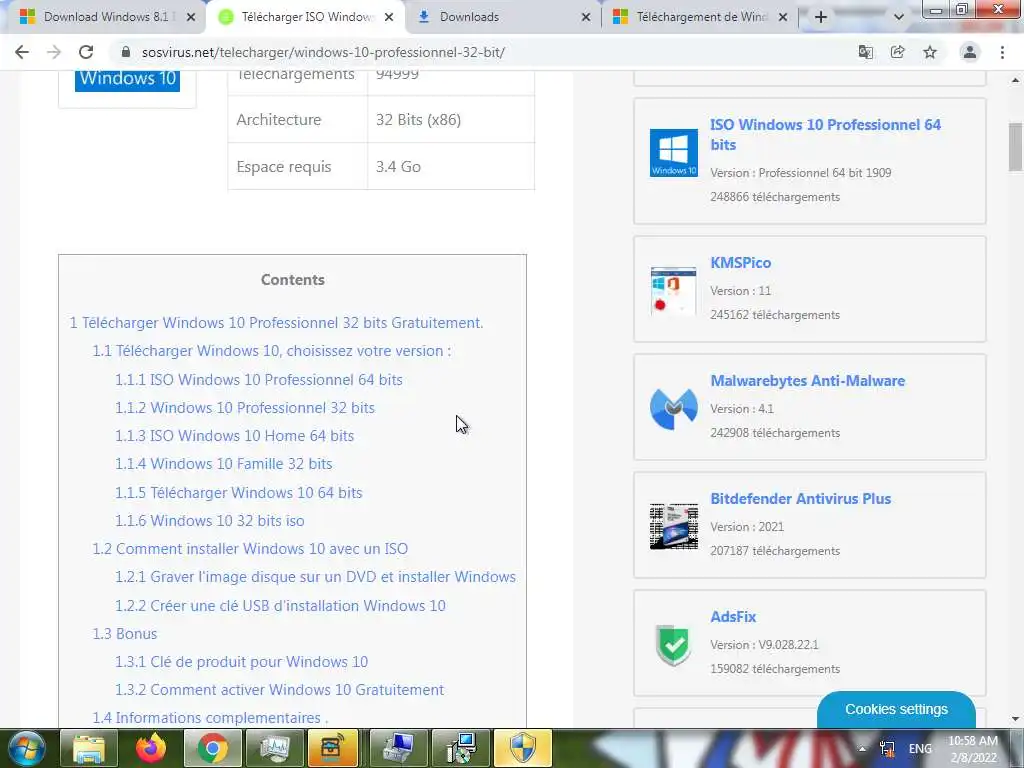1024x768 pixels.
Task: Click the 32 Bits (x86) architecture cell
Action: click(x=451, y=120)
